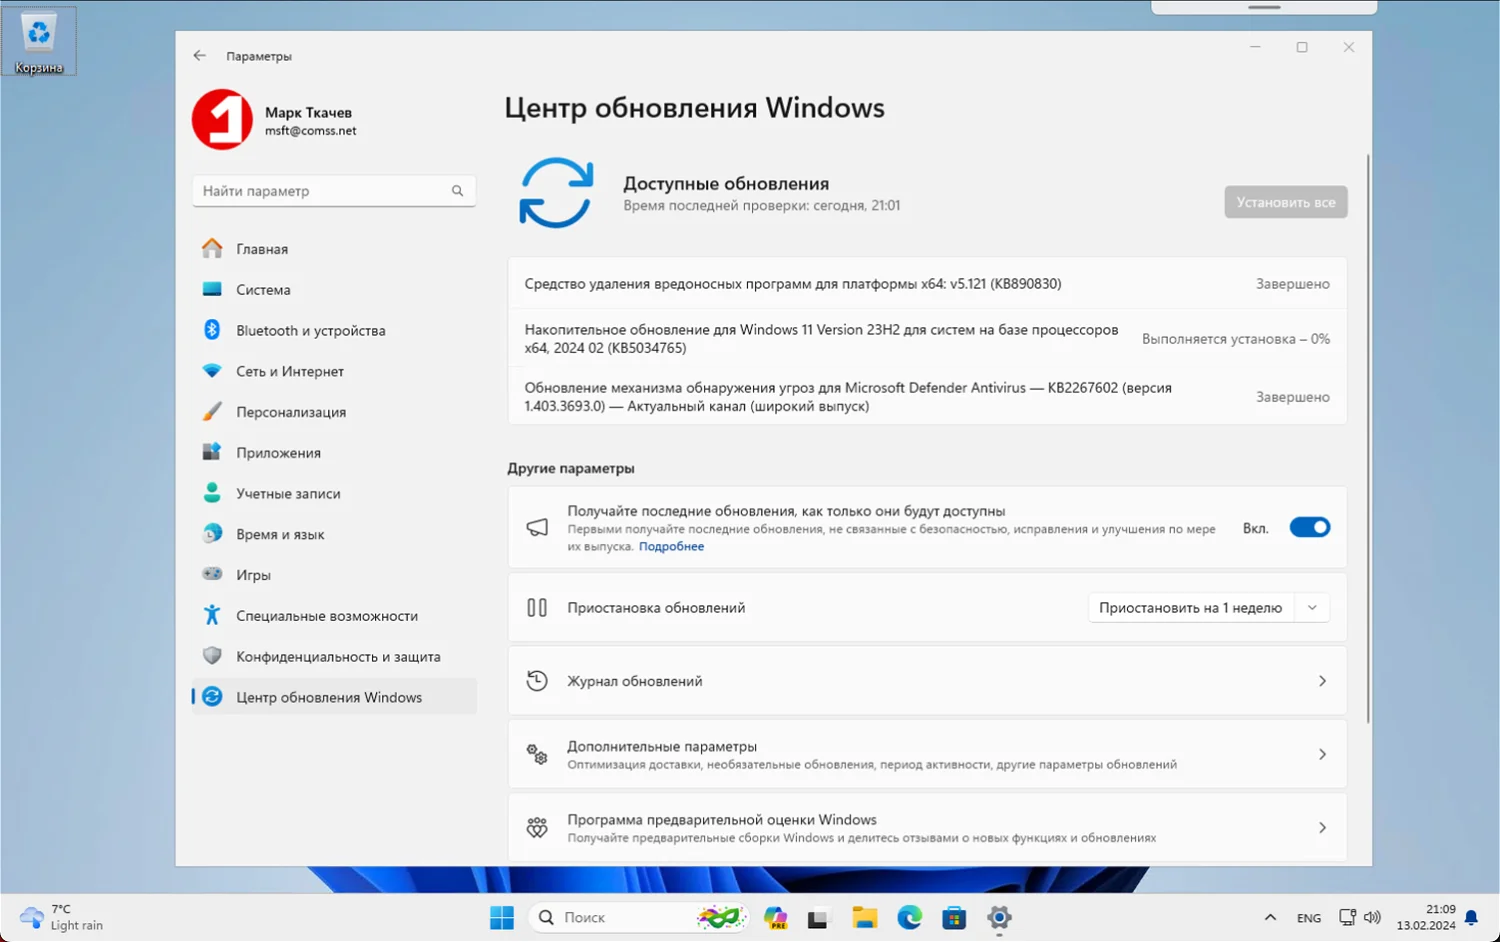Open Журнал обновлений chevron
This screenshot has height=942, width=1500.
(x=1322, y=681)
